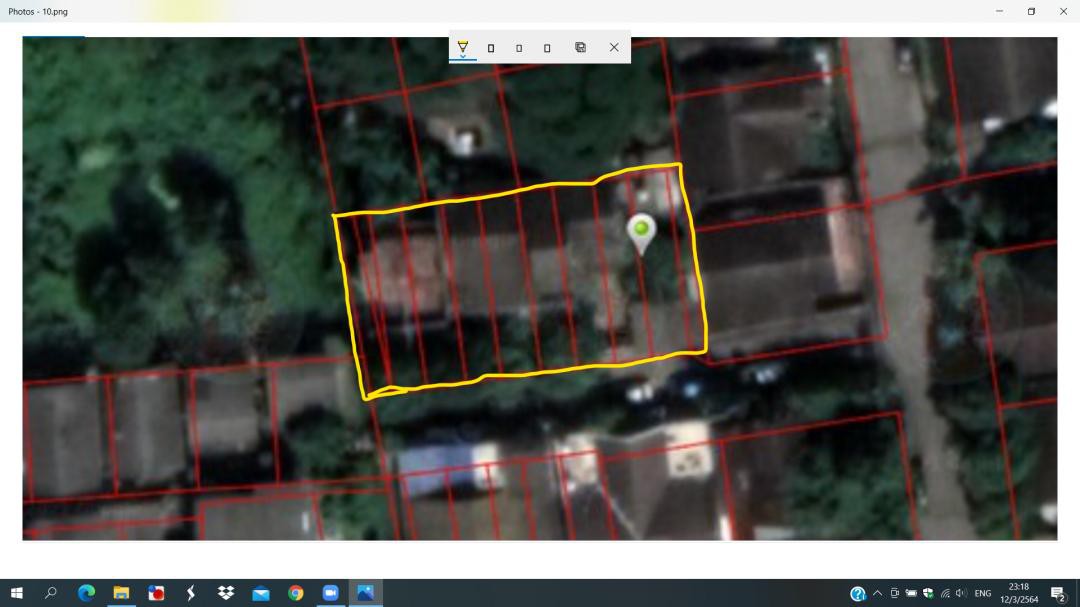
Task: Open the Mail app from taskbar
Action: click(261, 593)
